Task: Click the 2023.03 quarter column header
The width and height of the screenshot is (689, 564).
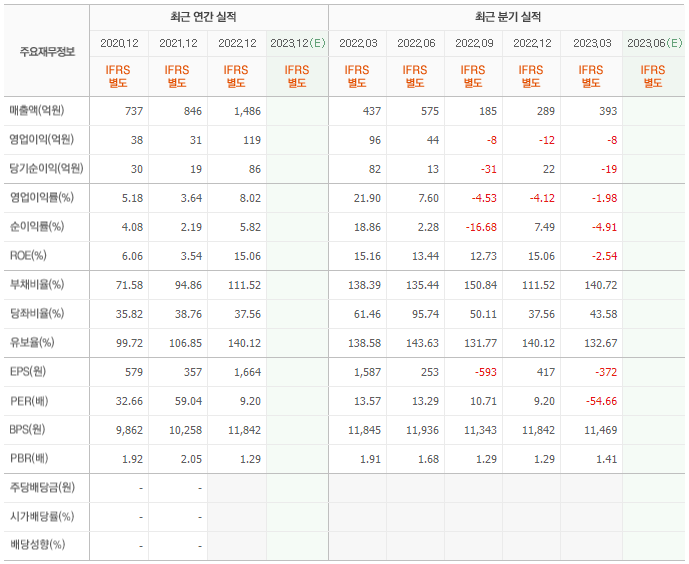Action: [x=592, y=43]
